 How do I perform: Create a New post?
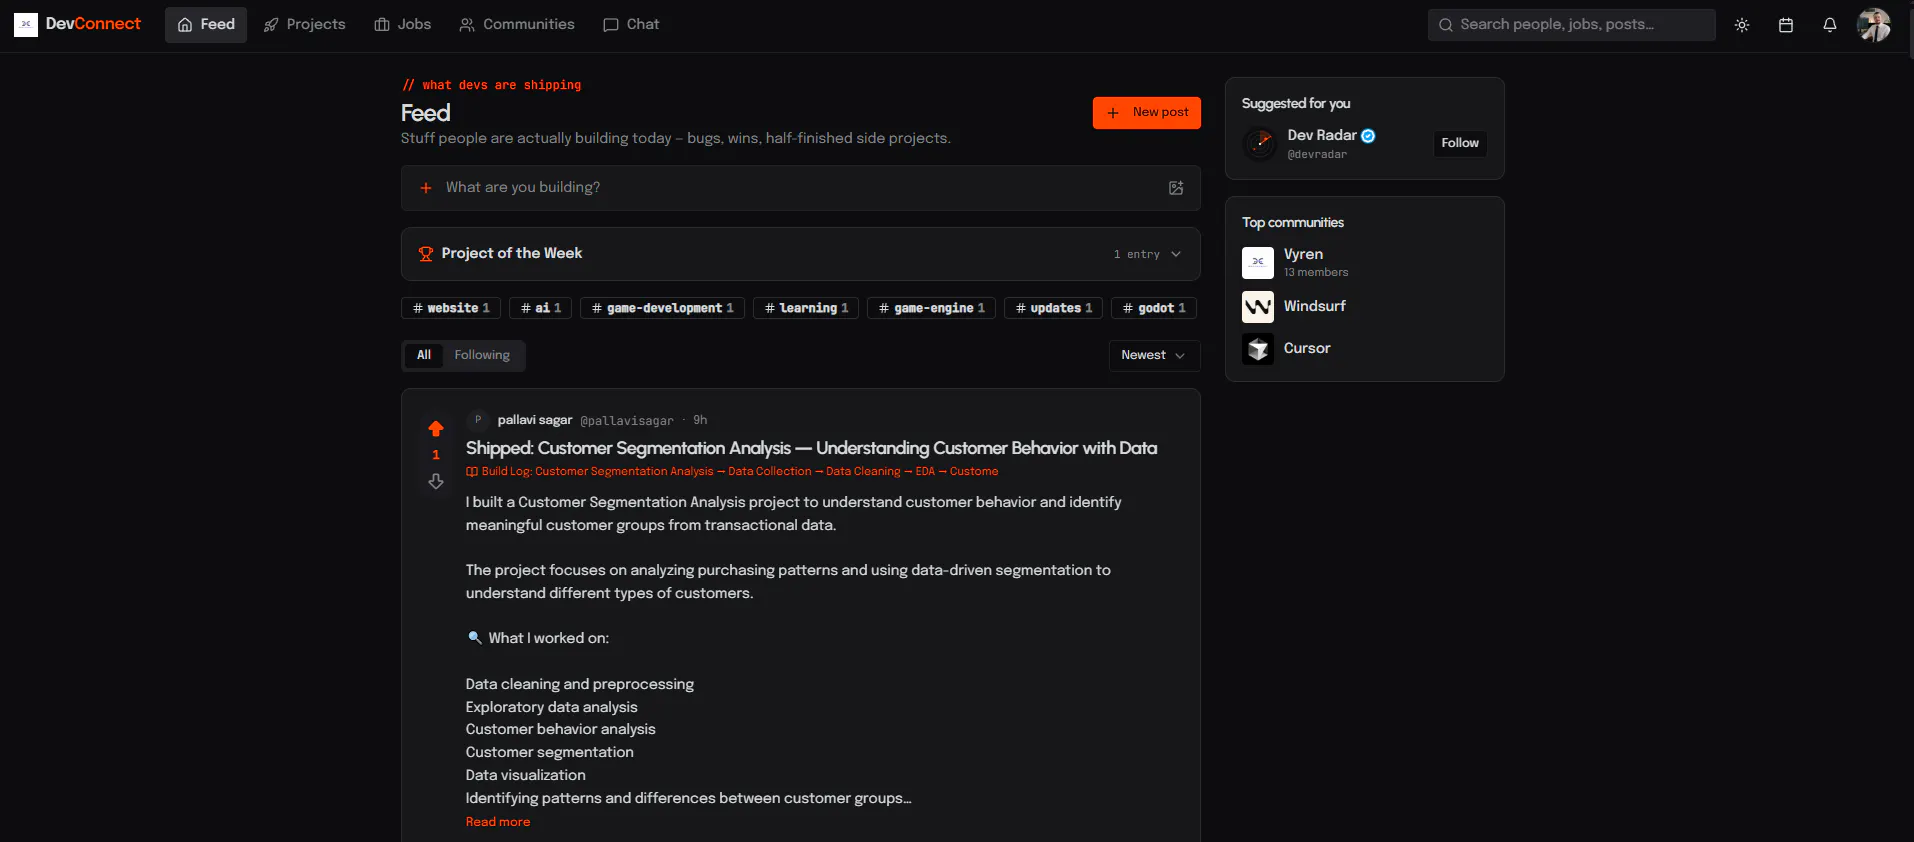tap(1146, 113)
